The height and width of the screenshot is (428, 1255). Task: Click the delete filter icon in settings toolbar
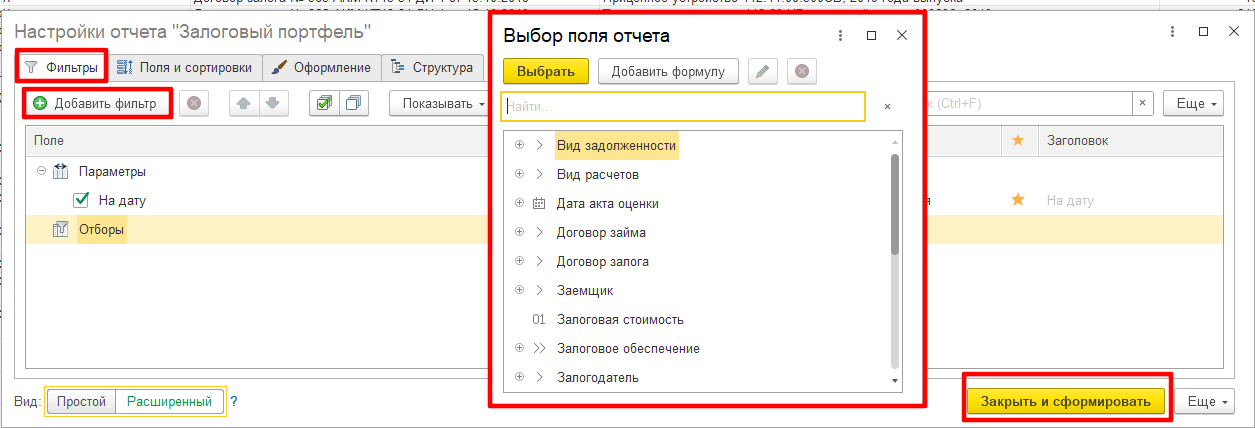[x=194, y=103]
